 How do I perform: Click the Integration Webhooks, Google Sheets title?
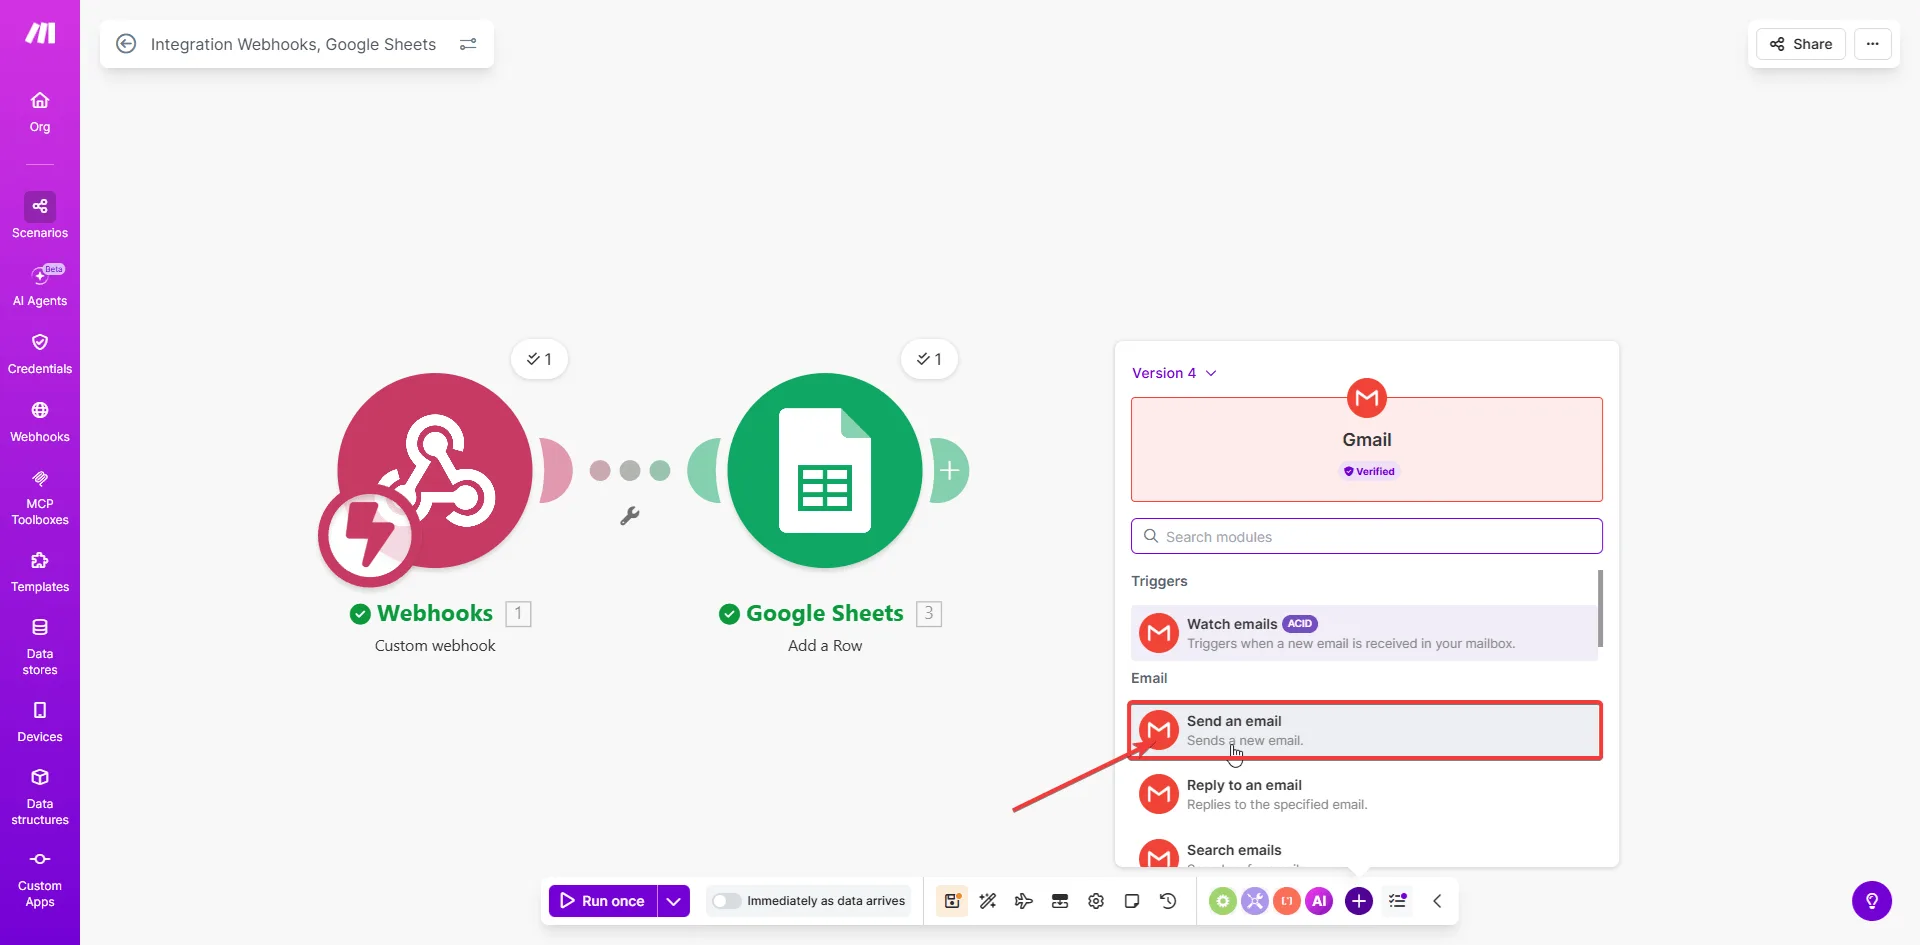[x=293, y=44]
